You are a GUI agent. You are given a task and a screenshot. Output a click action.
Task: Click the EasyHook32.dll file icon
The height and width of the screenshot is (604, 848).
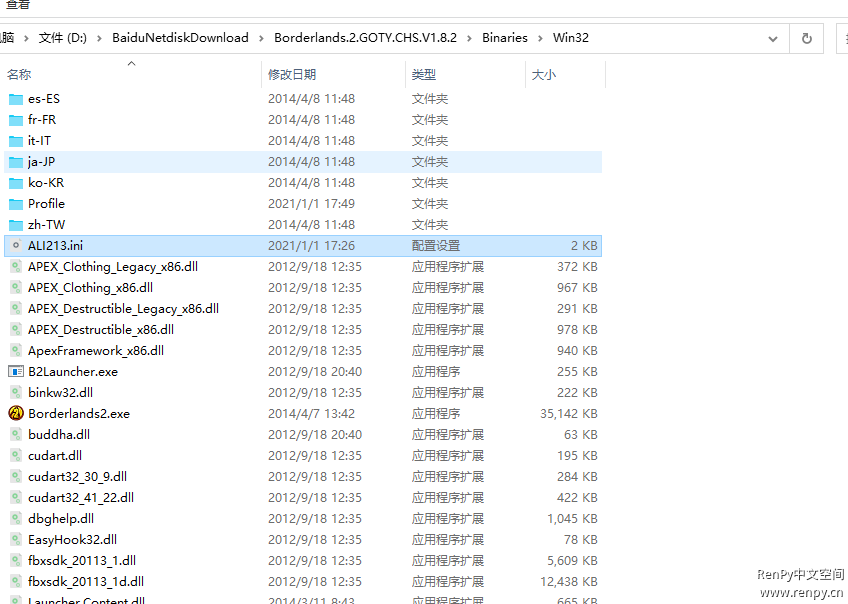16,540
